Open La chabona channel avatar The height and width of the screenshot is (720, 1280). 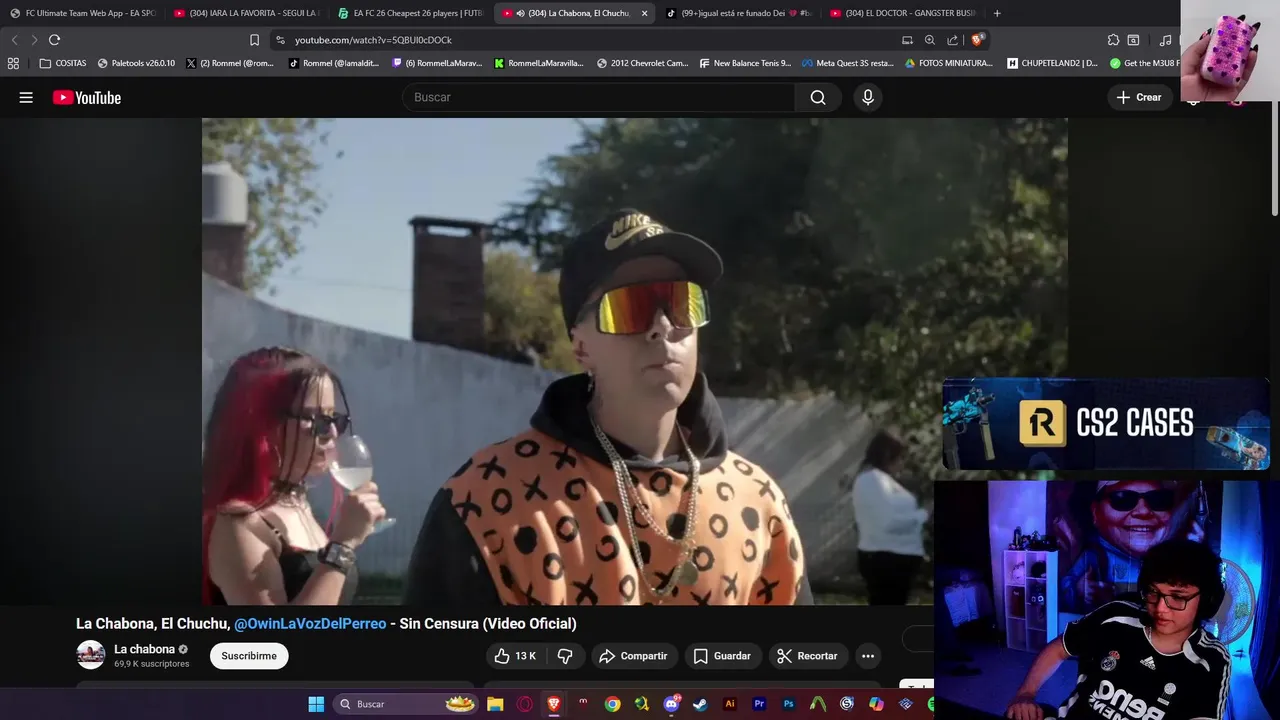(91, 655)
